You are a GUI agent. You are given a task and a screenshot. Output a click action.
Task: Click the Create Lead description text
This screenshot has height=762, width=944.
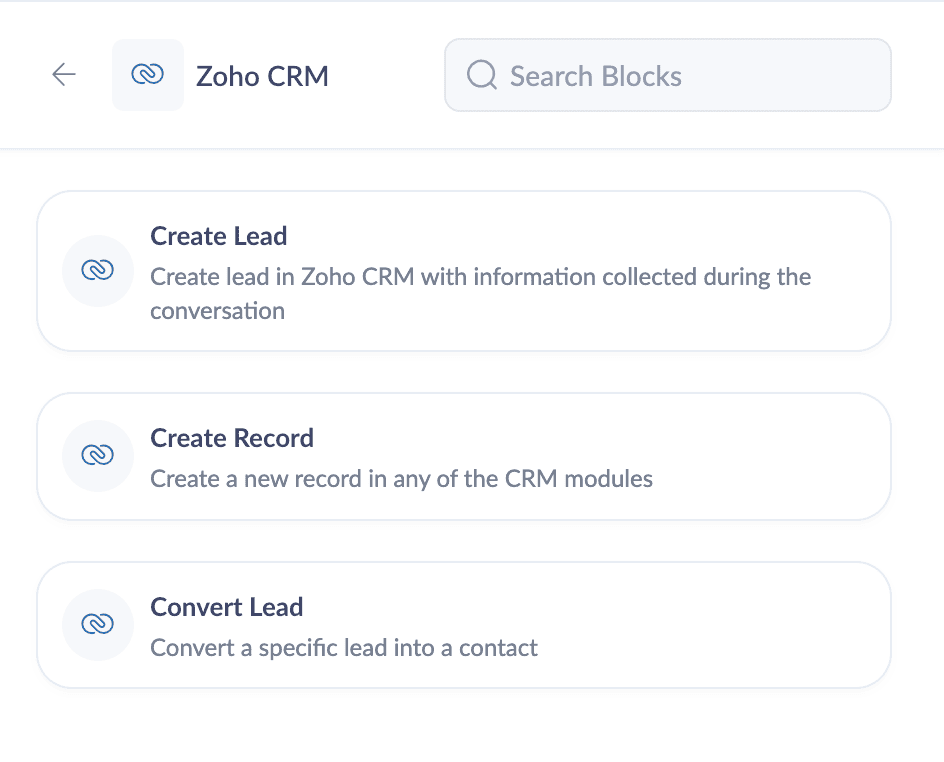click(480, 277)
